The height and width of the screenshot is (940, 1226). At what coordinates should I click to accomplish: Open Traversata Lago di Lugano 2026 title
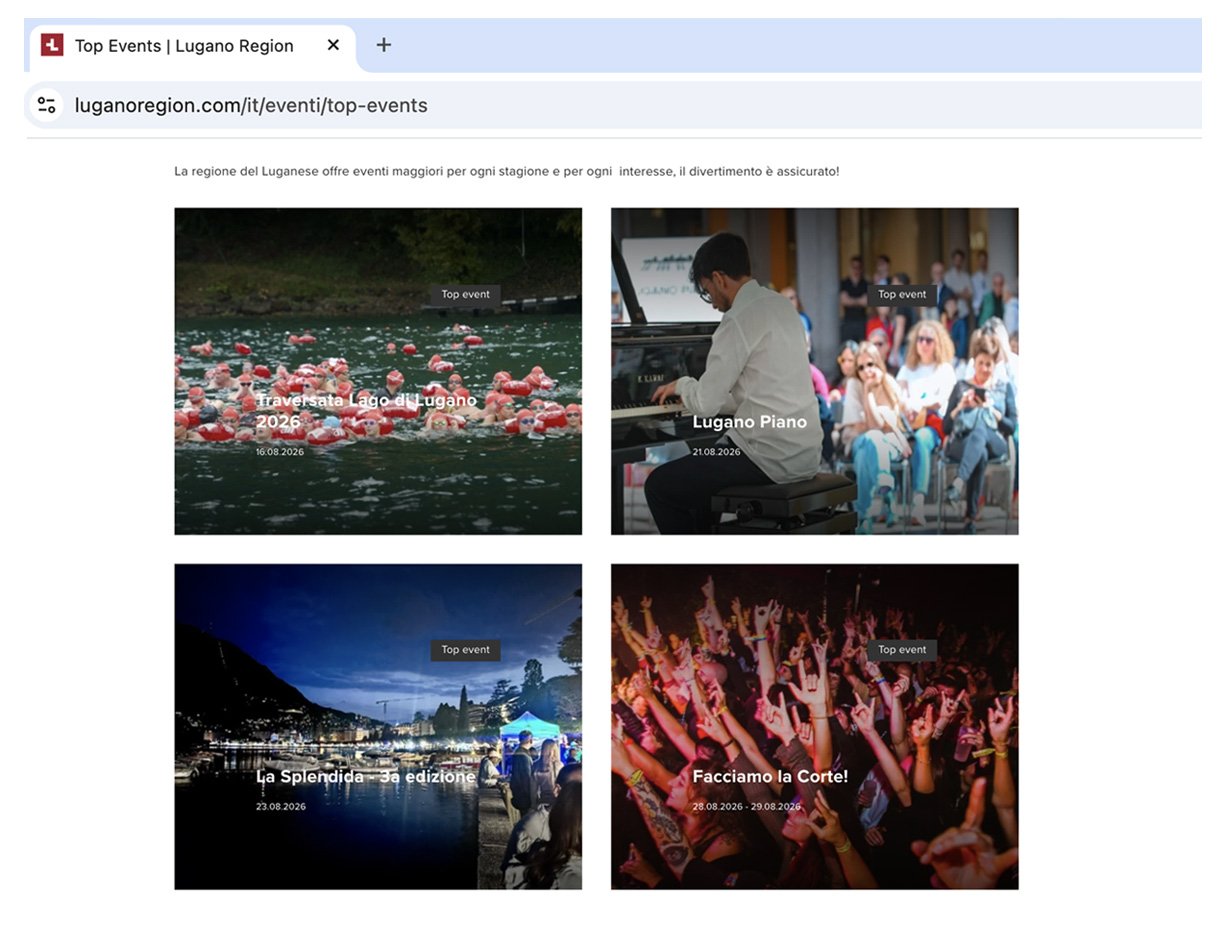(x=366, y=411)
